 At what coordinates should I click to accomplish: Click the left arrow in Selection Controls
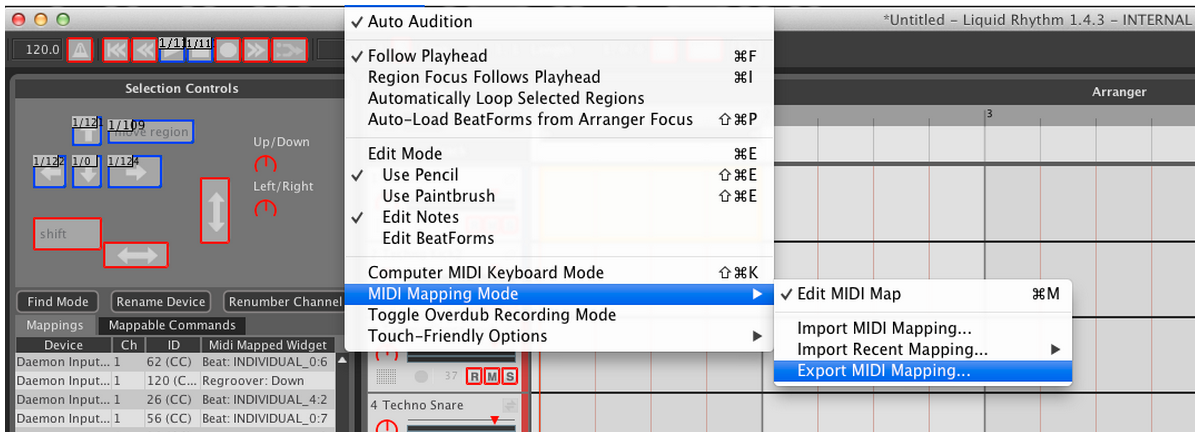pos(49,172)
